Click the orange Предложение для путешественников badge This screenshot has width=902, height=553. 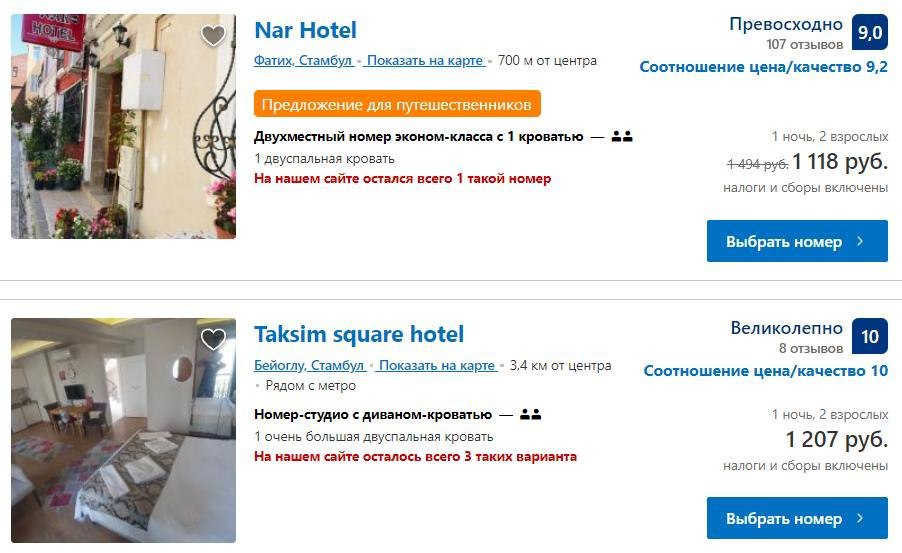click(397, 104)
